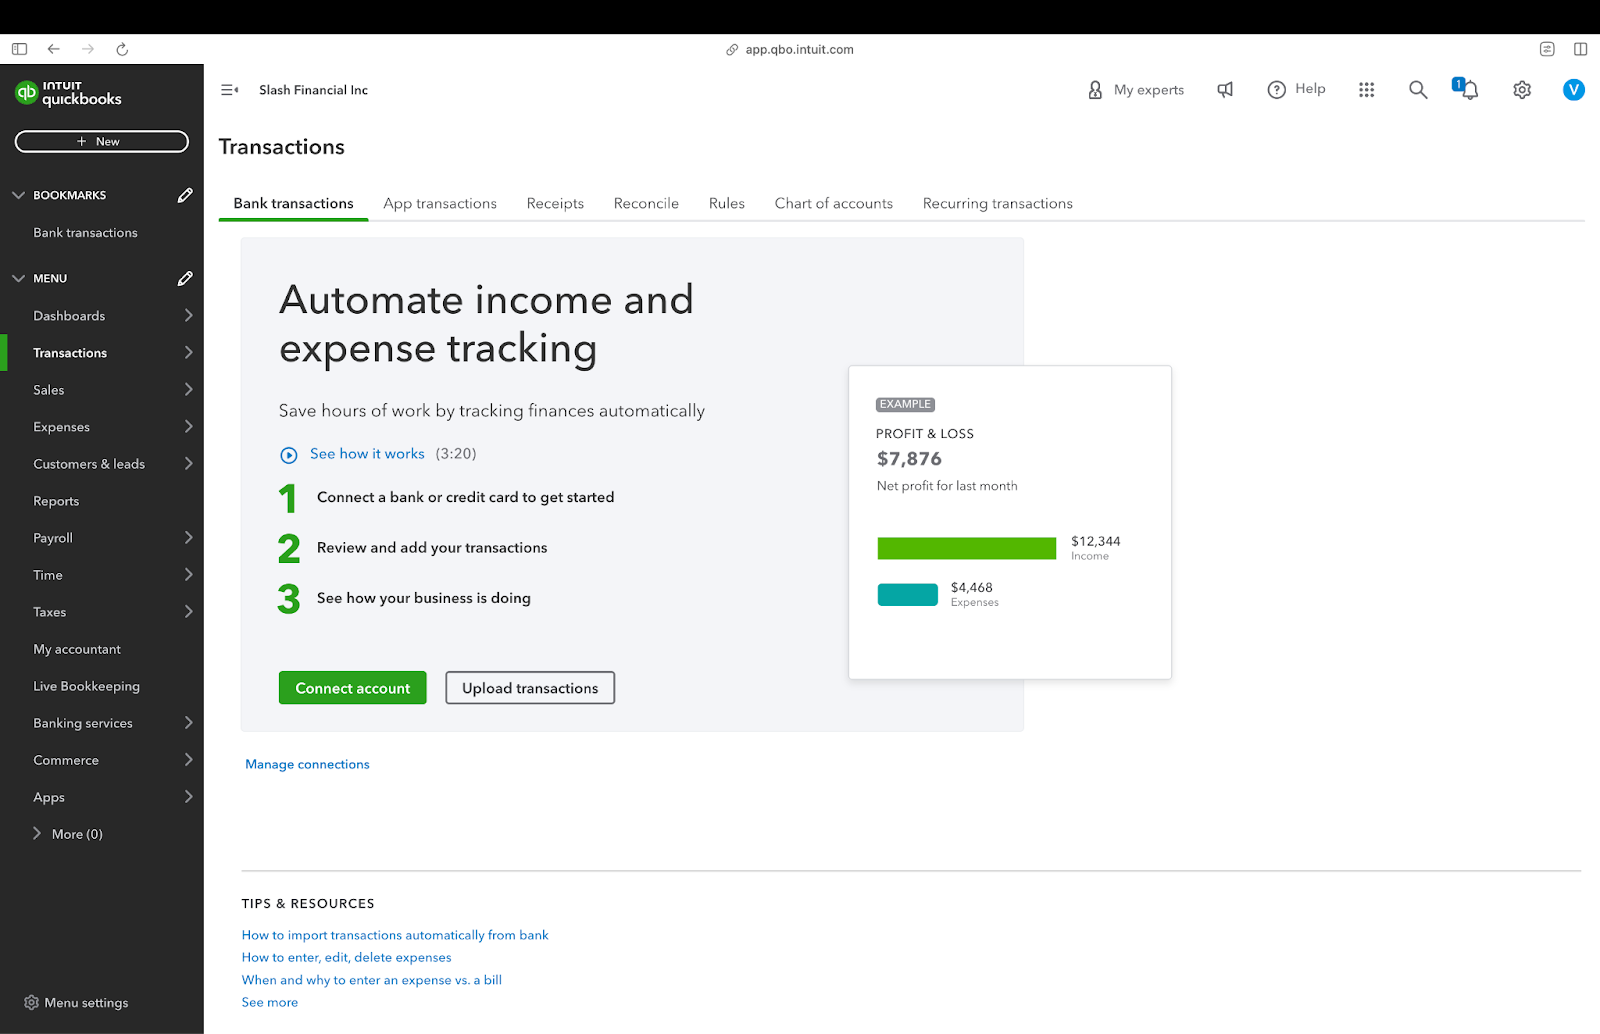This screenshot has height=1034, width=1600.
Task: Expand Banking services submenu arrow
Action: [x=188, y=722]
